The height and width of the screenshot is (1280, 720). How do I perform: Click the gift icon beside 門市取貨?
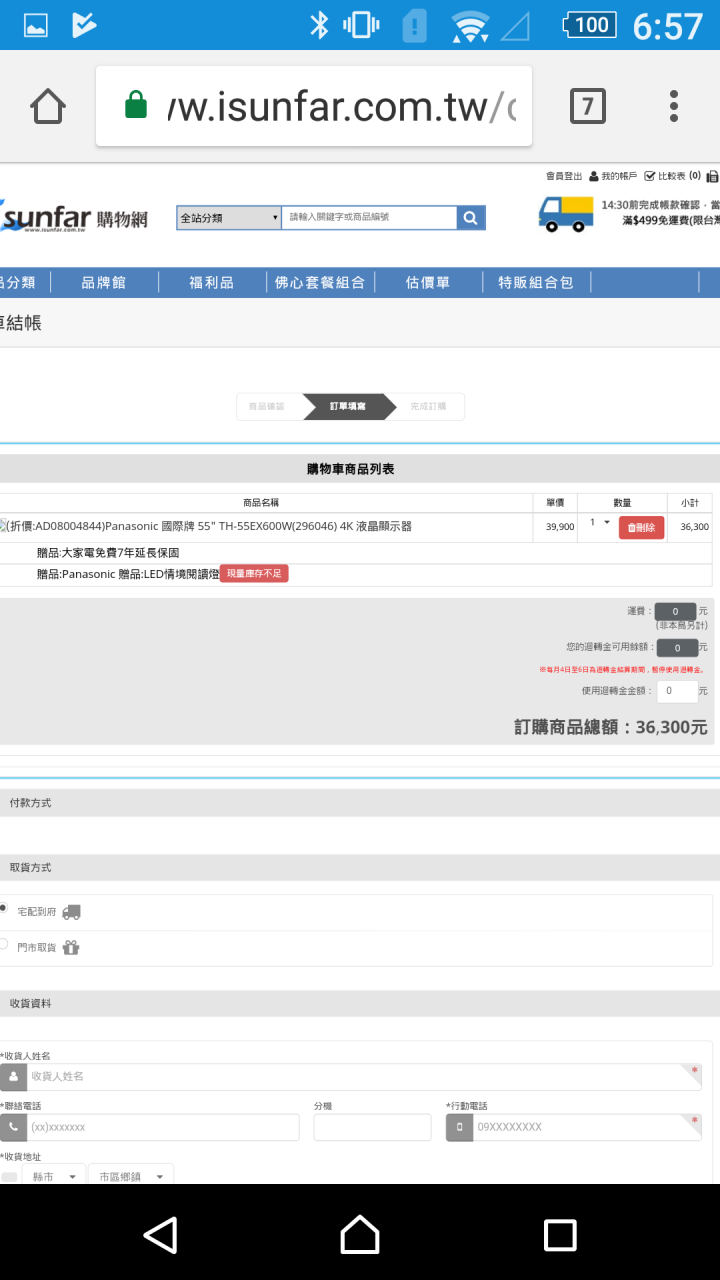click(71, 947)
